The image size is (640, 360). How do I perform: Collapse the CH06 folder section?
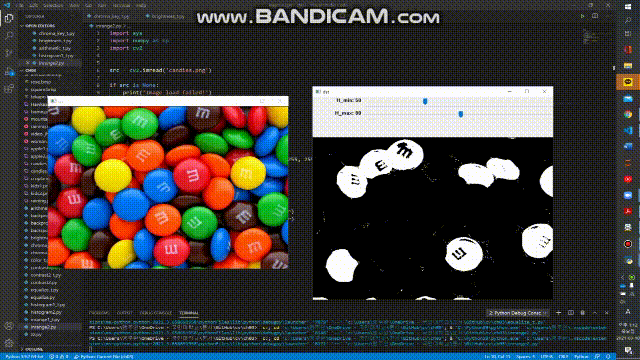[x=31, y=70]
